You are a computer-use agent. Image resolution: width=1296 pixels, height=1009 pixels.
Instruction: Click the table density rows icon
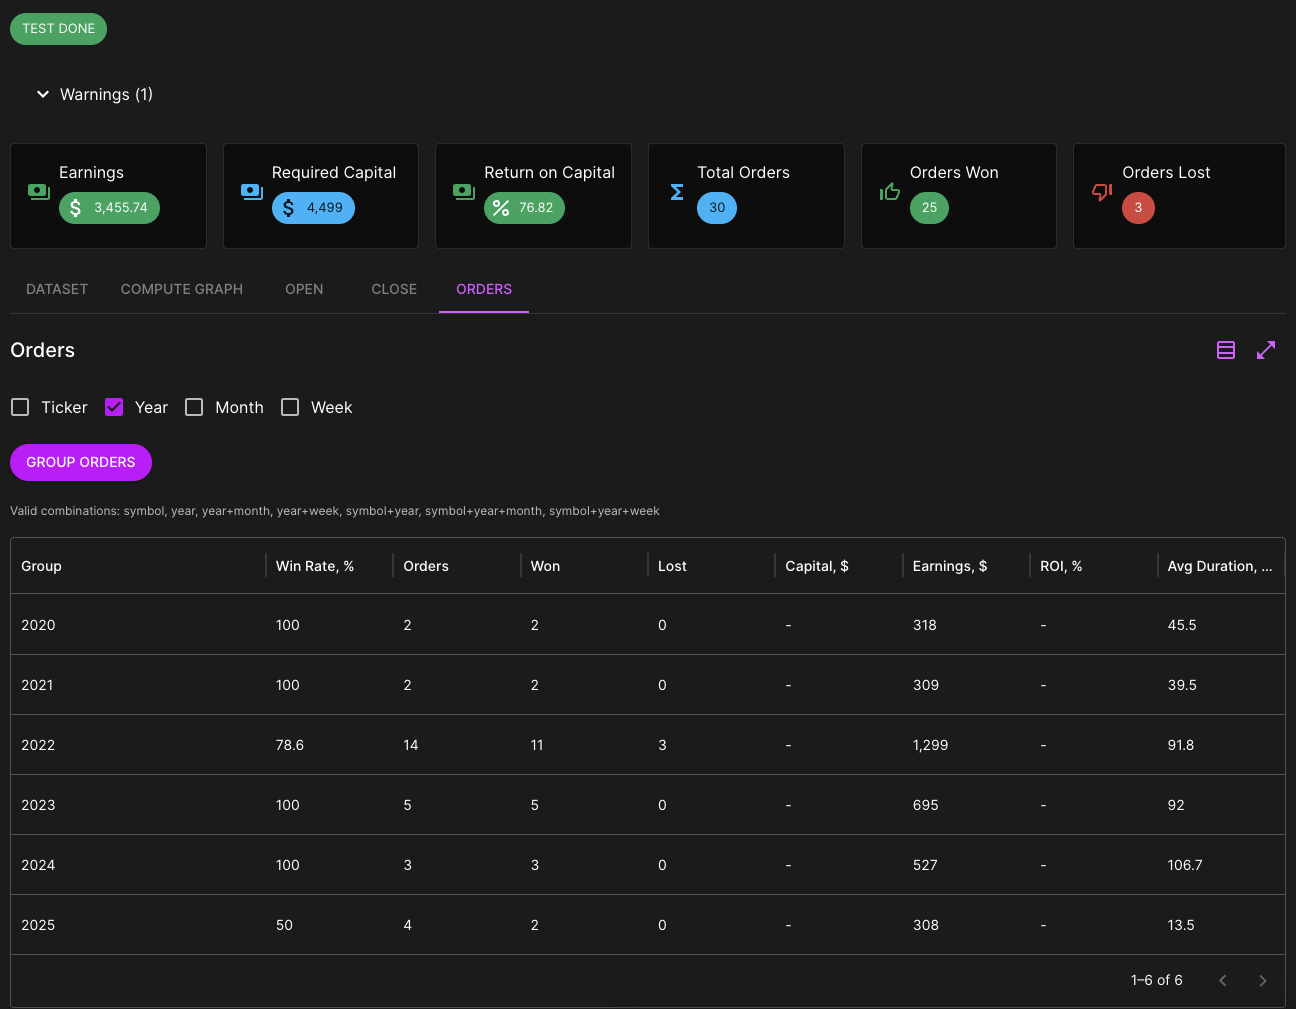click(1226, 350)
